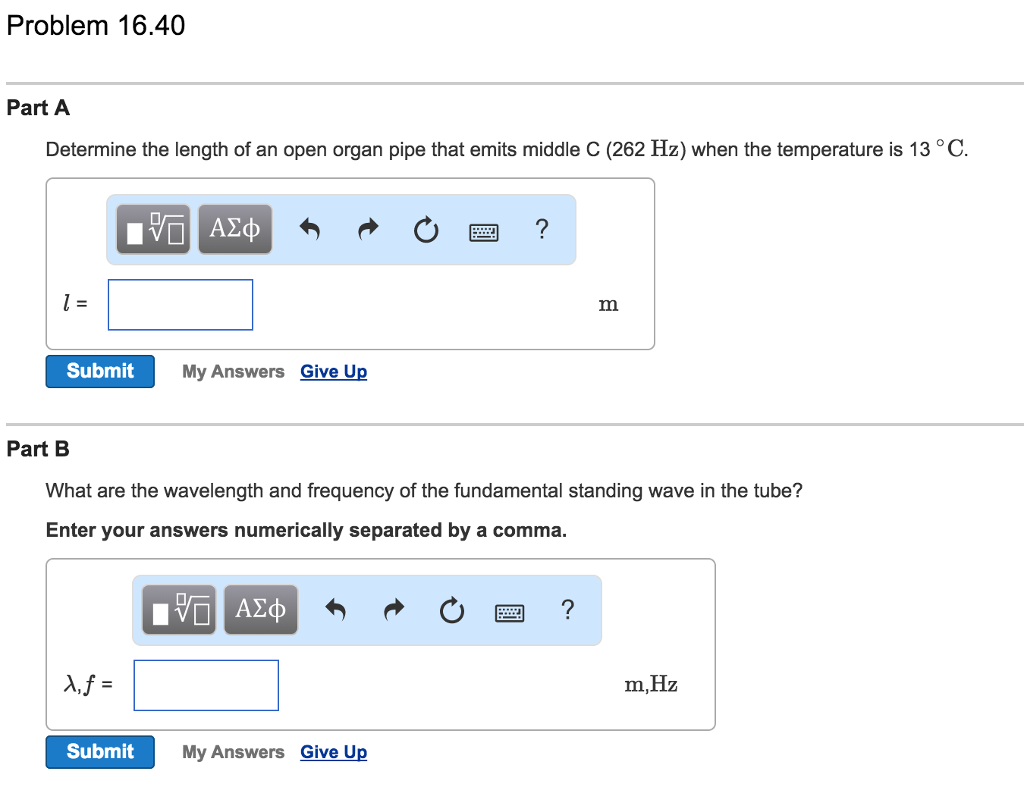Click the λ,f answer box in Part B
Image resolution: width=1024 pixels, height=787 pixels.
click(x=206, y=685)
